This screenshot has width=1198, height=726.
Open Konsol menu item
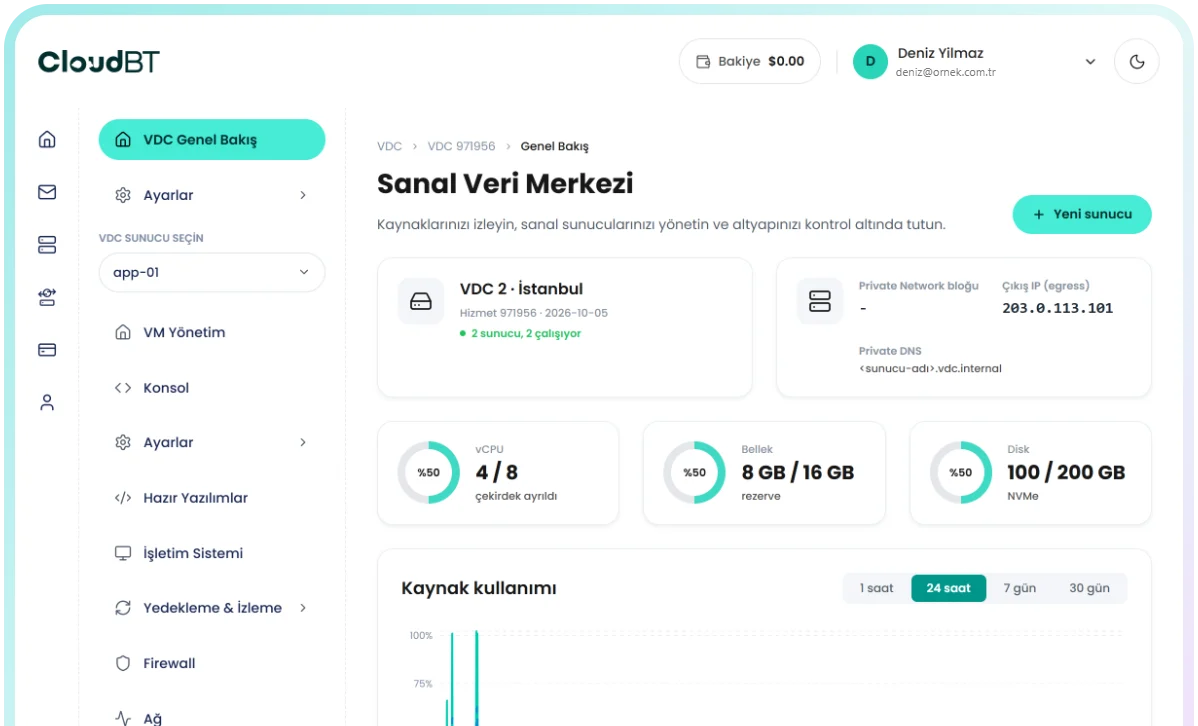[212, 388]
